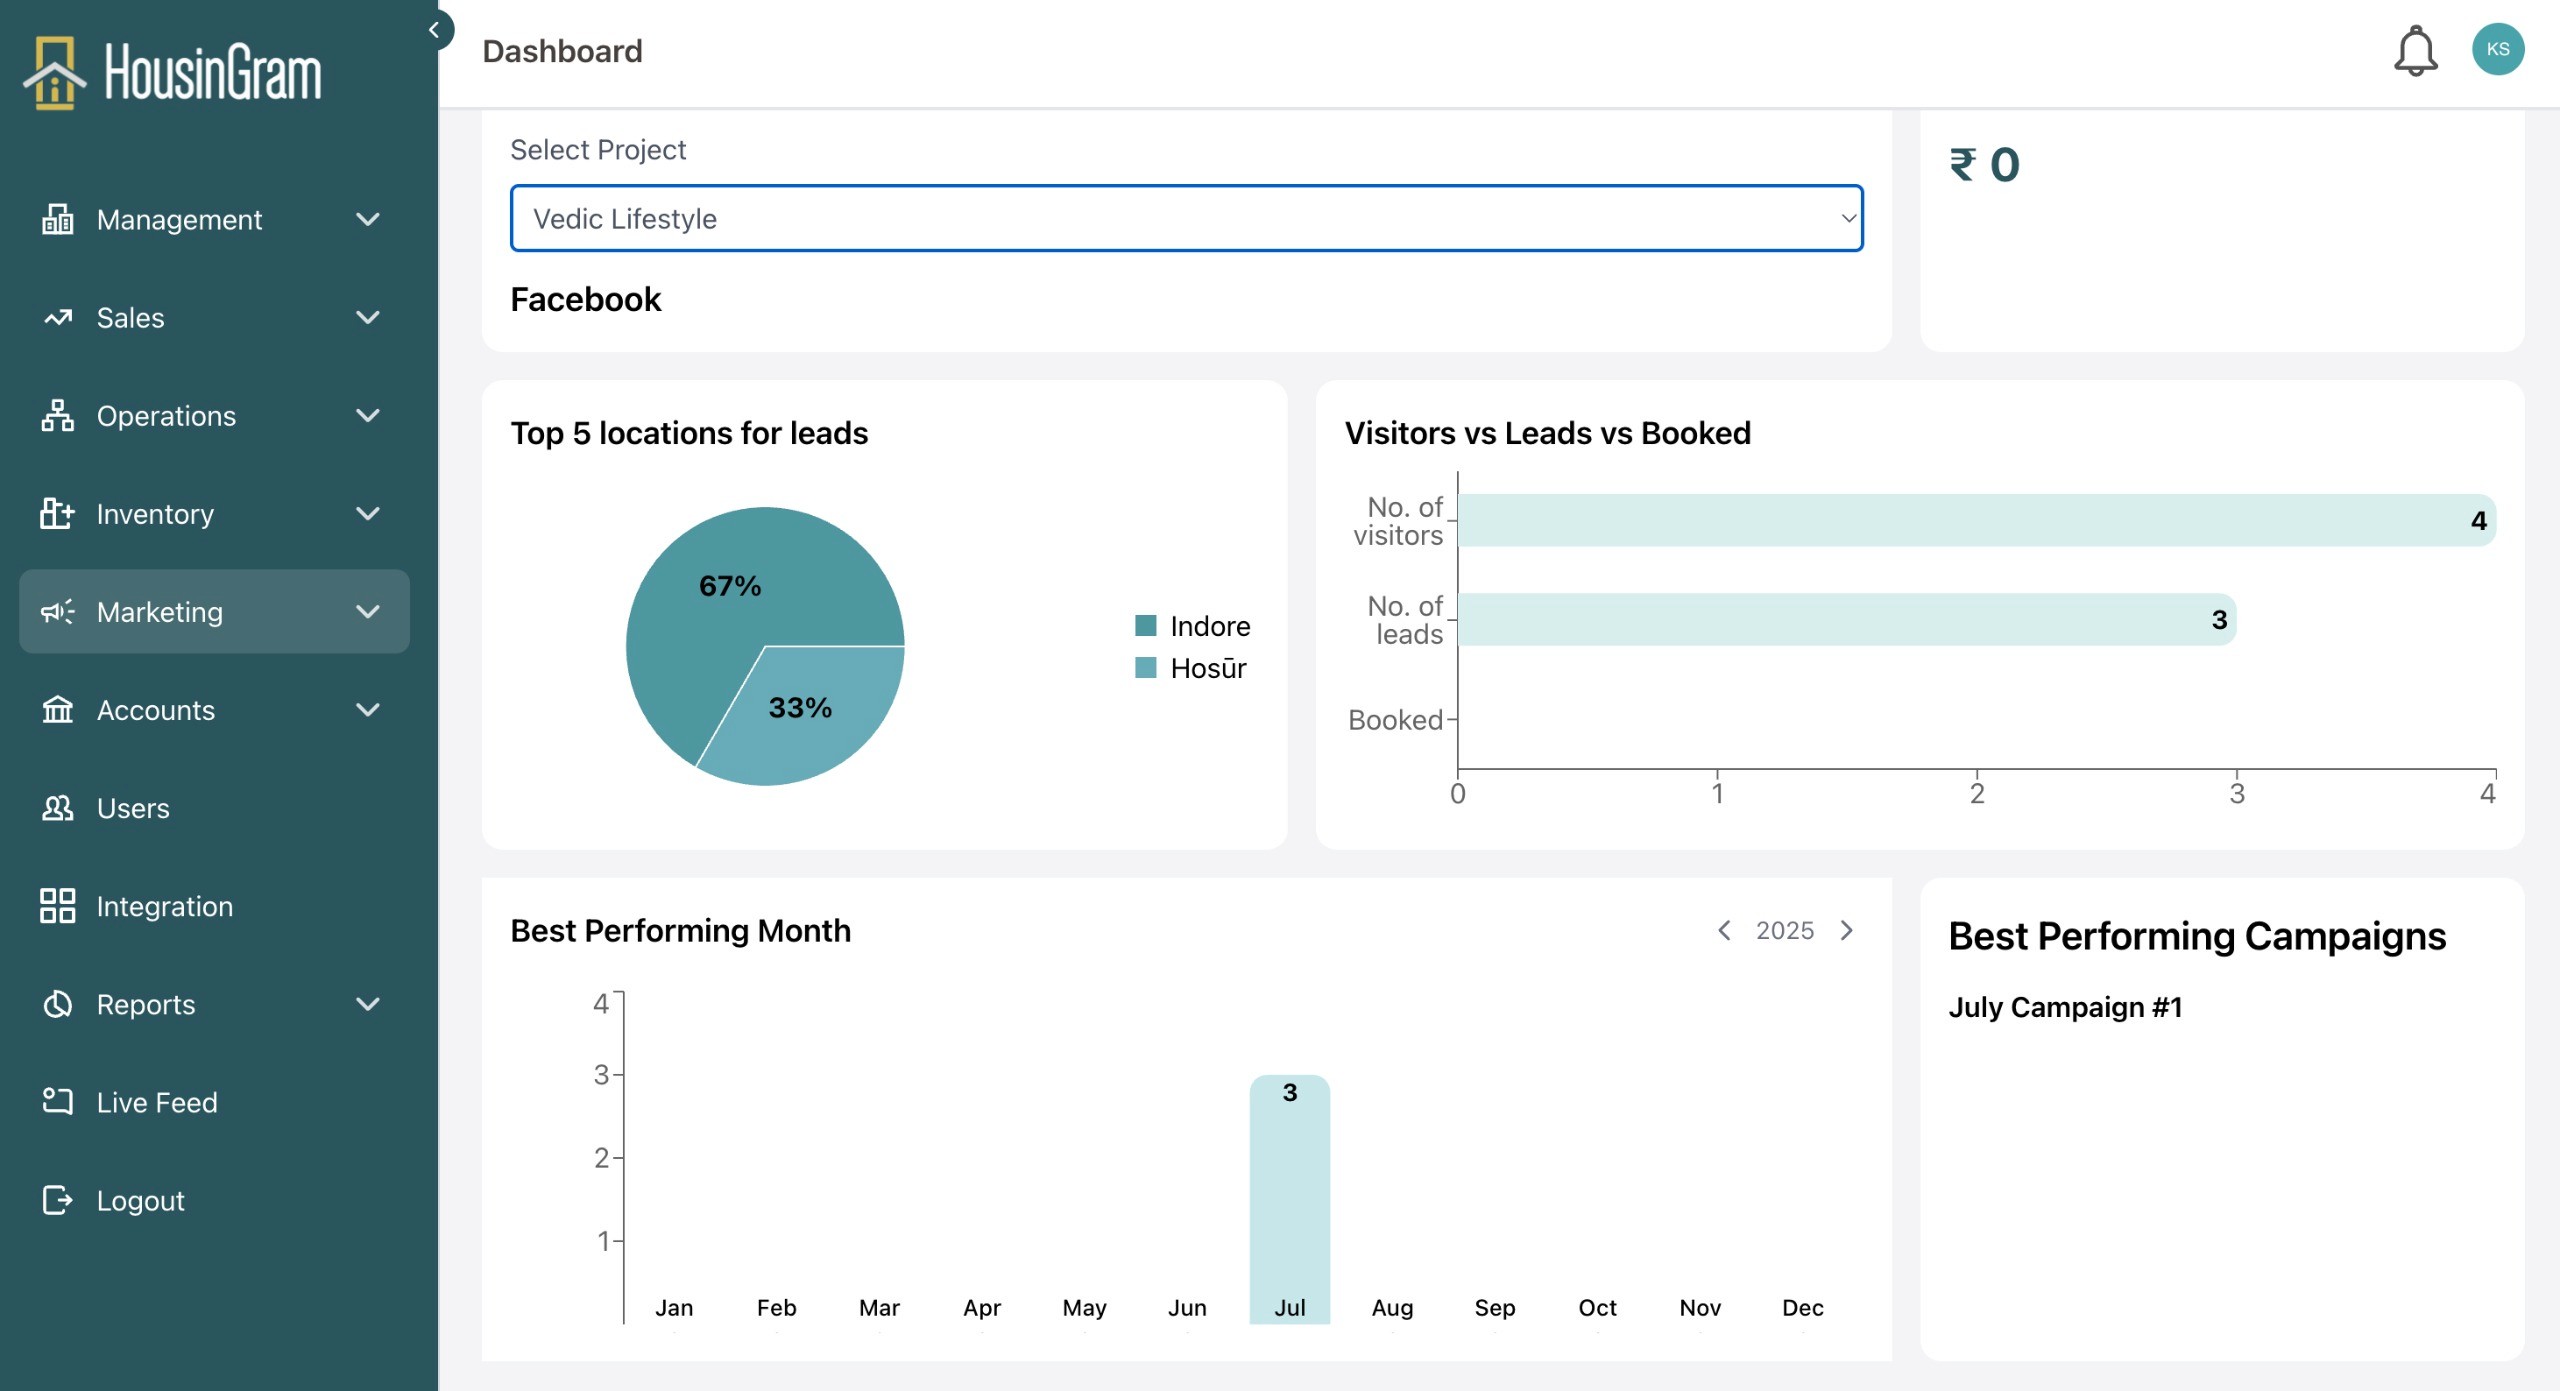Click the Jul bar in monthly chart
Screen dimensions: 2560x1391
point(1289,1200)
